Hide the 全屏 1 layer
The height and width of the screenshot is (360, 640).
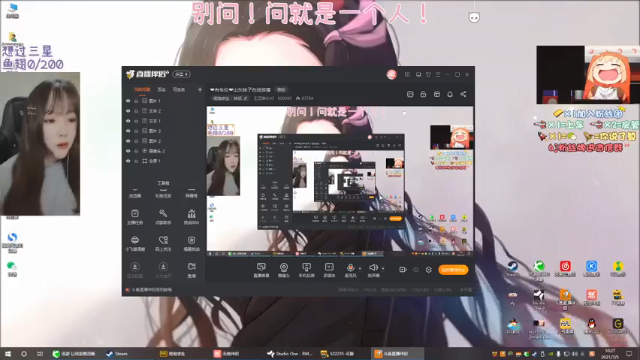pyautogui.click(x=128, y=161)
